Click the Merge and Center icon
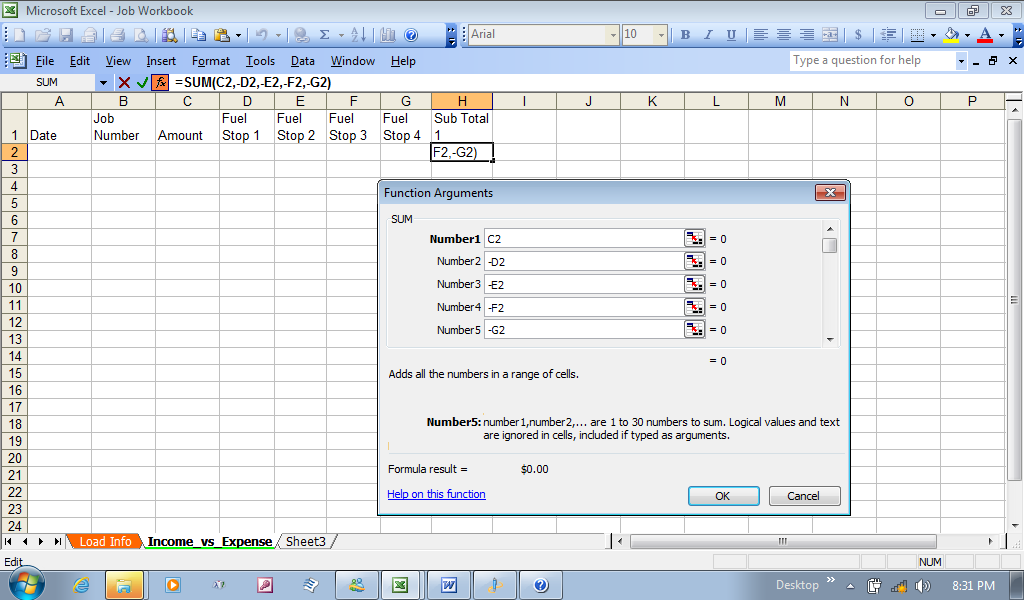This screenshot has height=600, width=1024. pos(830,35)
